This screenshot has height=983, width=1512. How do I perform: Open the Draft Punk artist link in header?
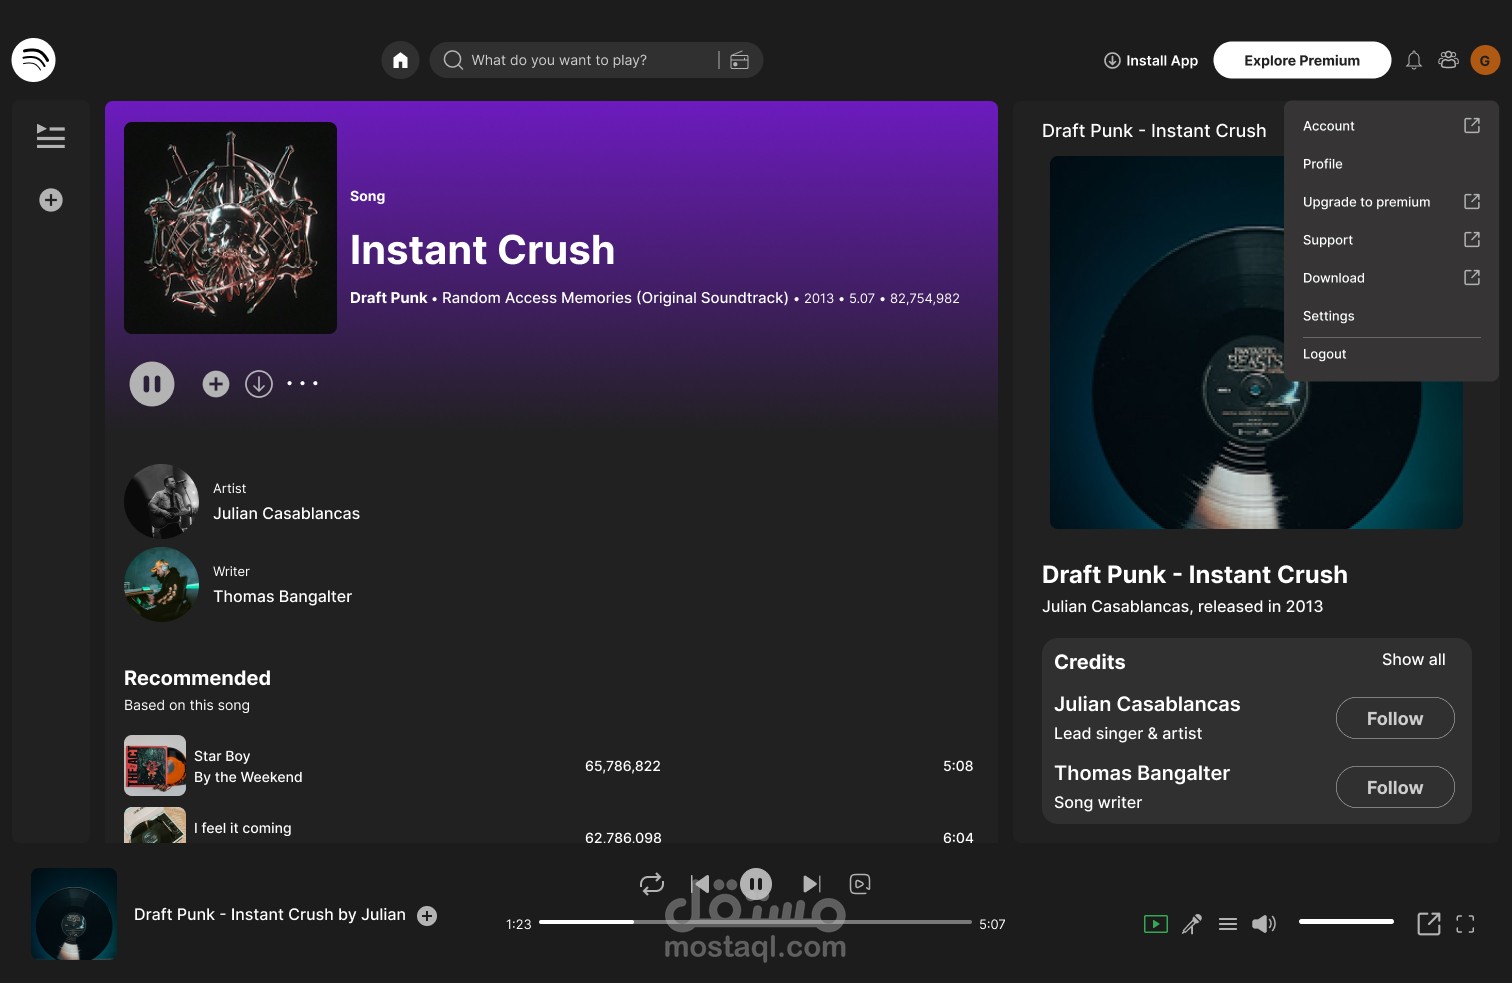tap(388, 298)
